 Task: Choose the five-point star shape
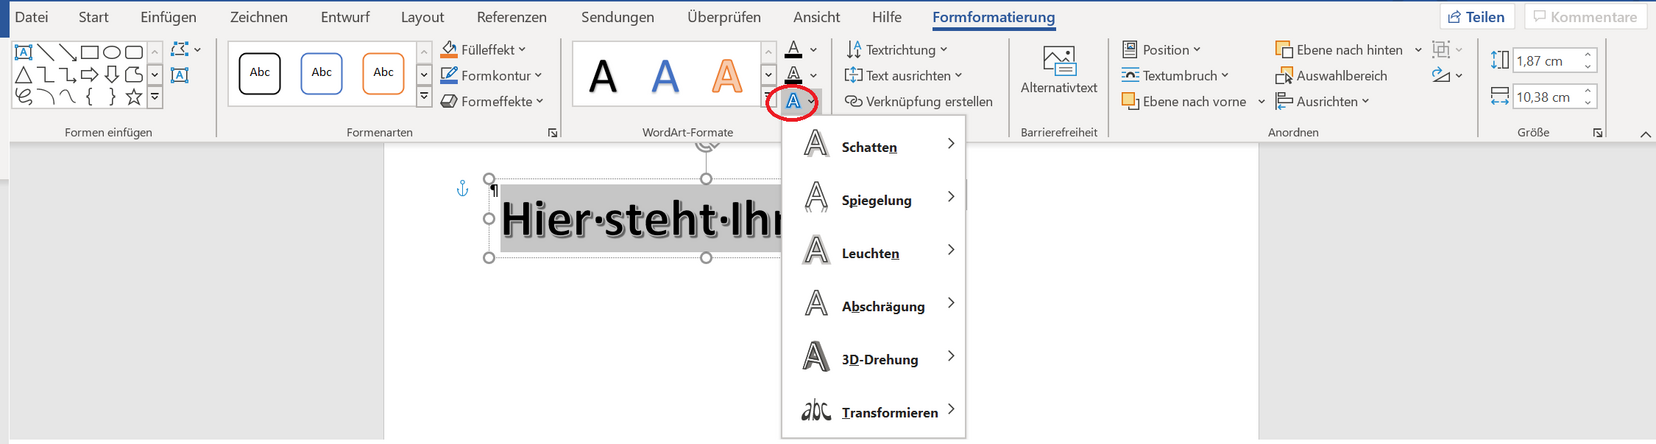(x=133, y=97)
